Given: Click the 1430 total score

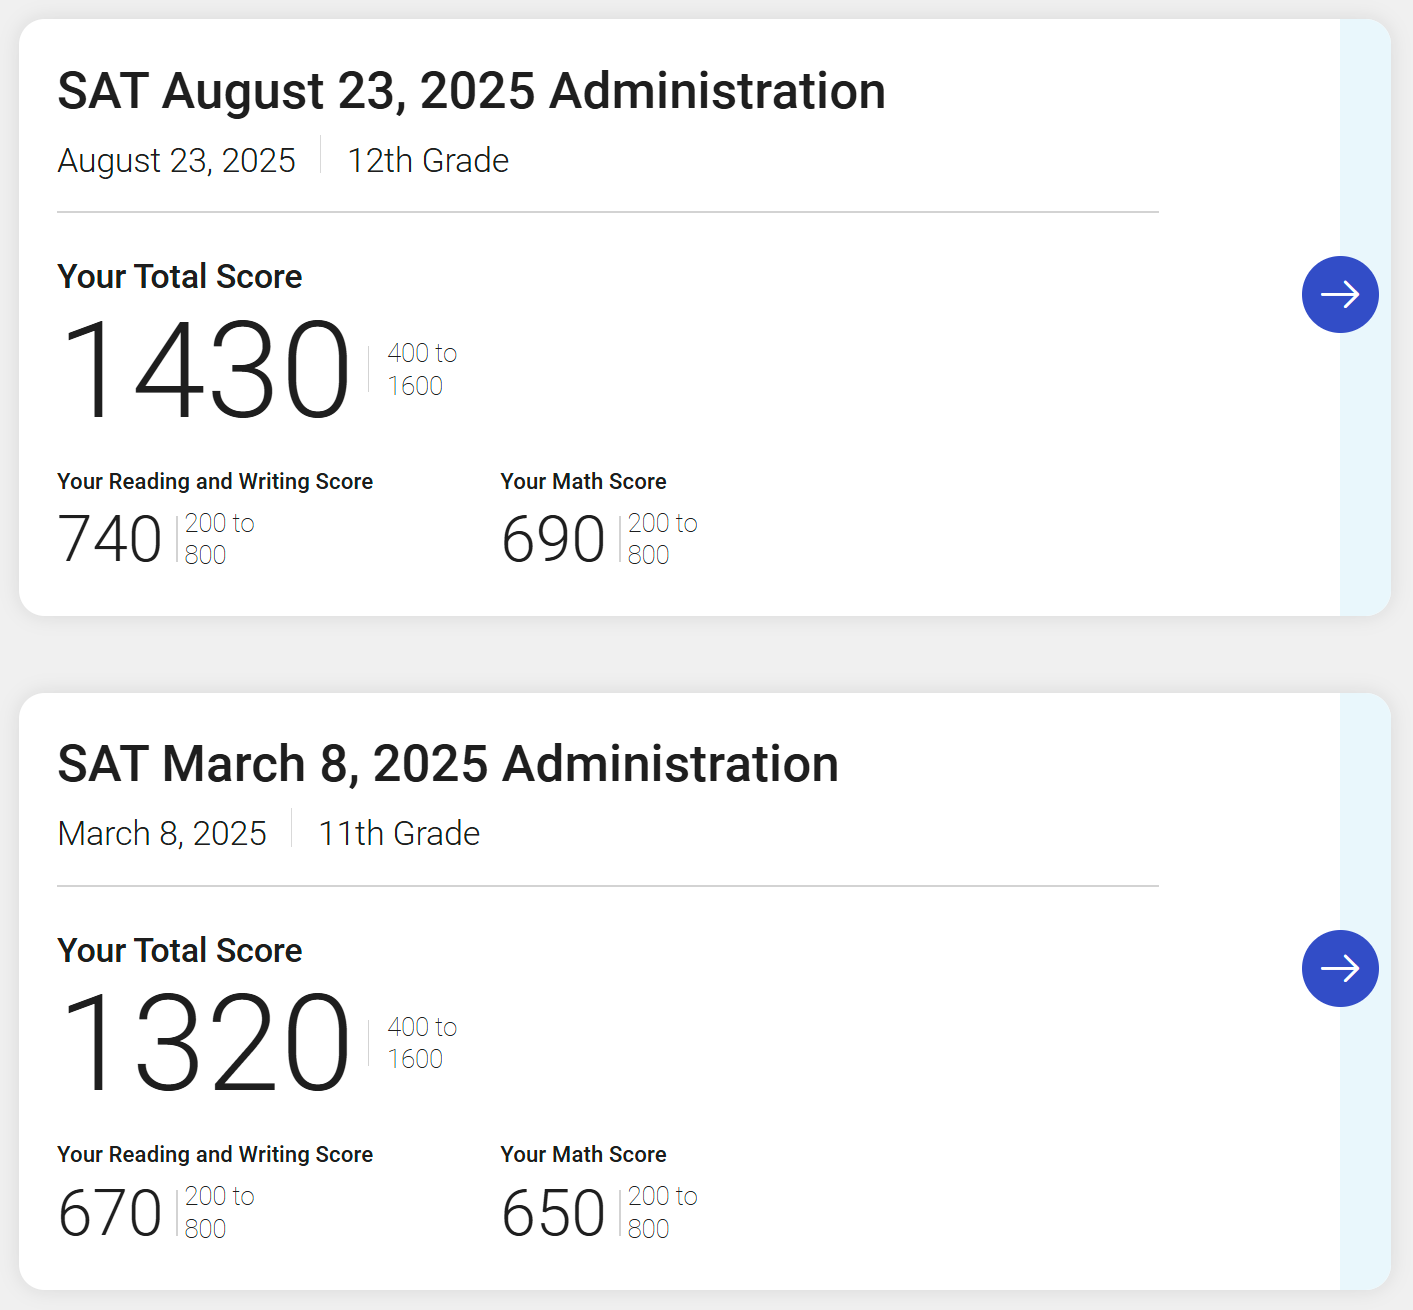Looking at the screenshot, I should coord(205,369).
